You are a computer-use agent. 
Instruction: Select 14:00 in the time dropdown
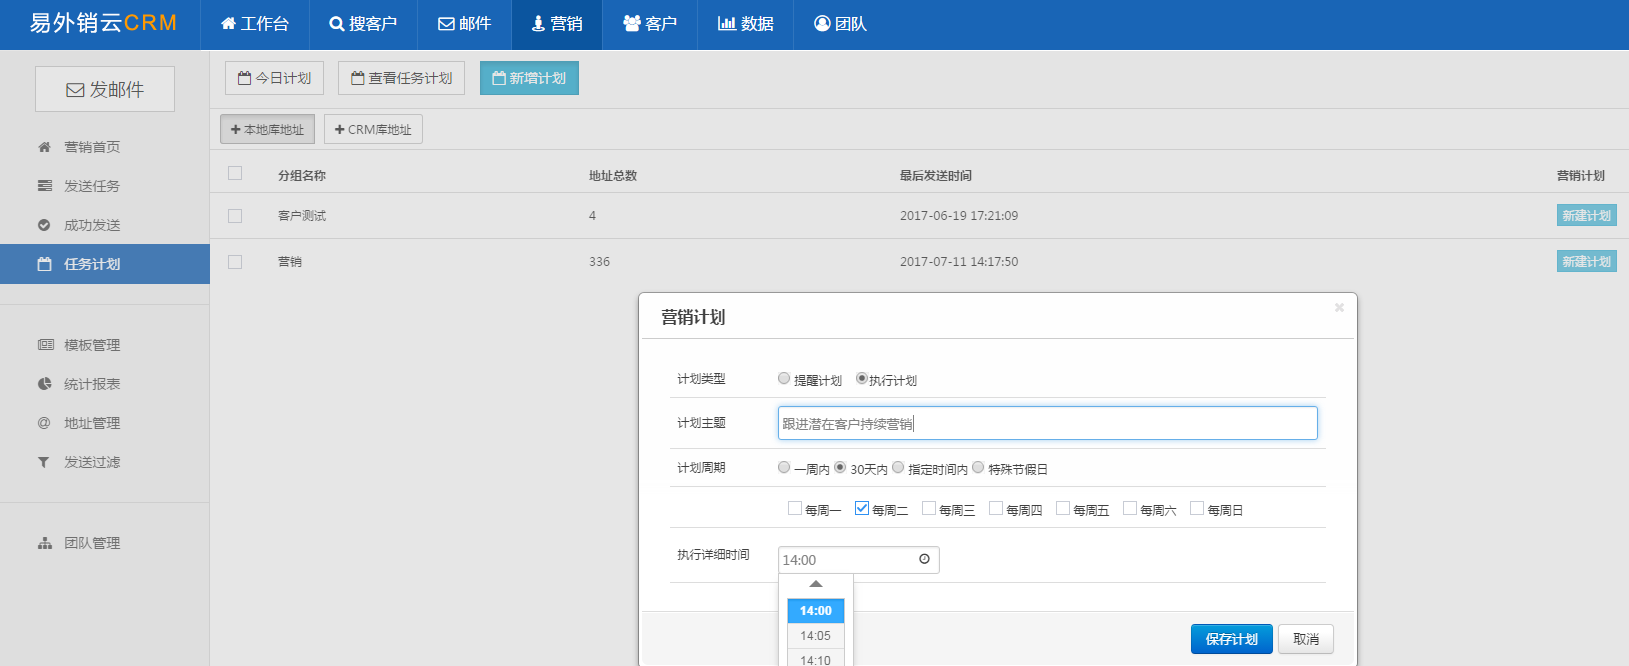tap(815, 611)
